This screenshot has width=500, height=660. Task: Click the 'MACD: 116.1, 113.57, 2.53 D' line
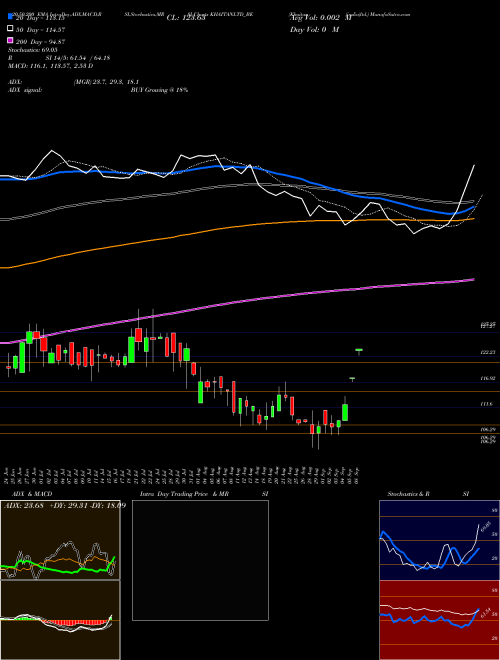point(51,66)
